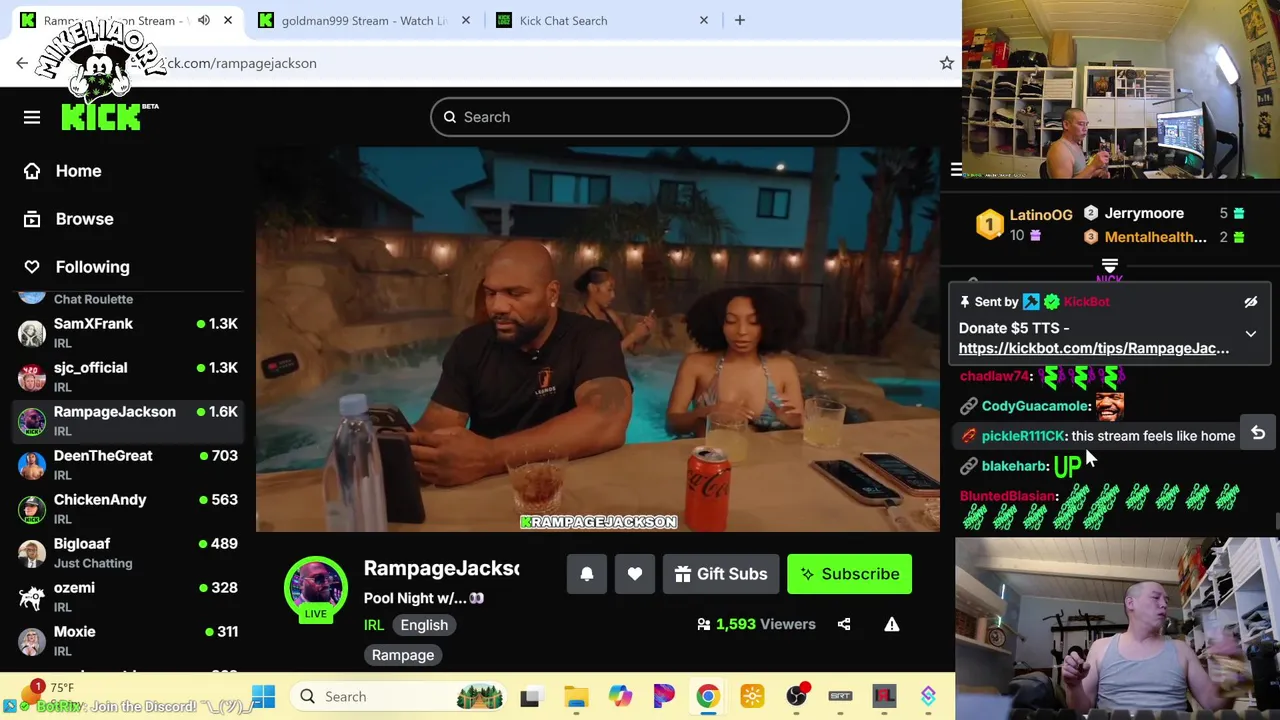
Task: Open Google Chrome from taskbar
Action: pos(708,696)
